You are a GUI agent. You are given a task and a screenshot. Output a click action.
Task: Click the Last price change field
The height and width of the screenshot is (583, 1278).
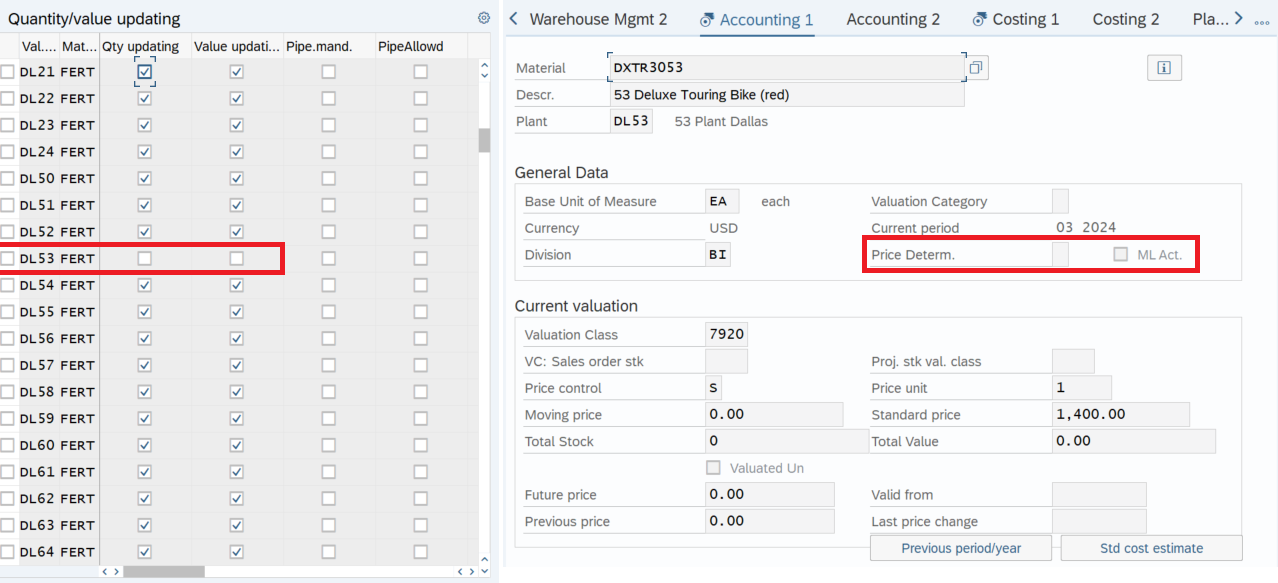[x=1099, y=521]
